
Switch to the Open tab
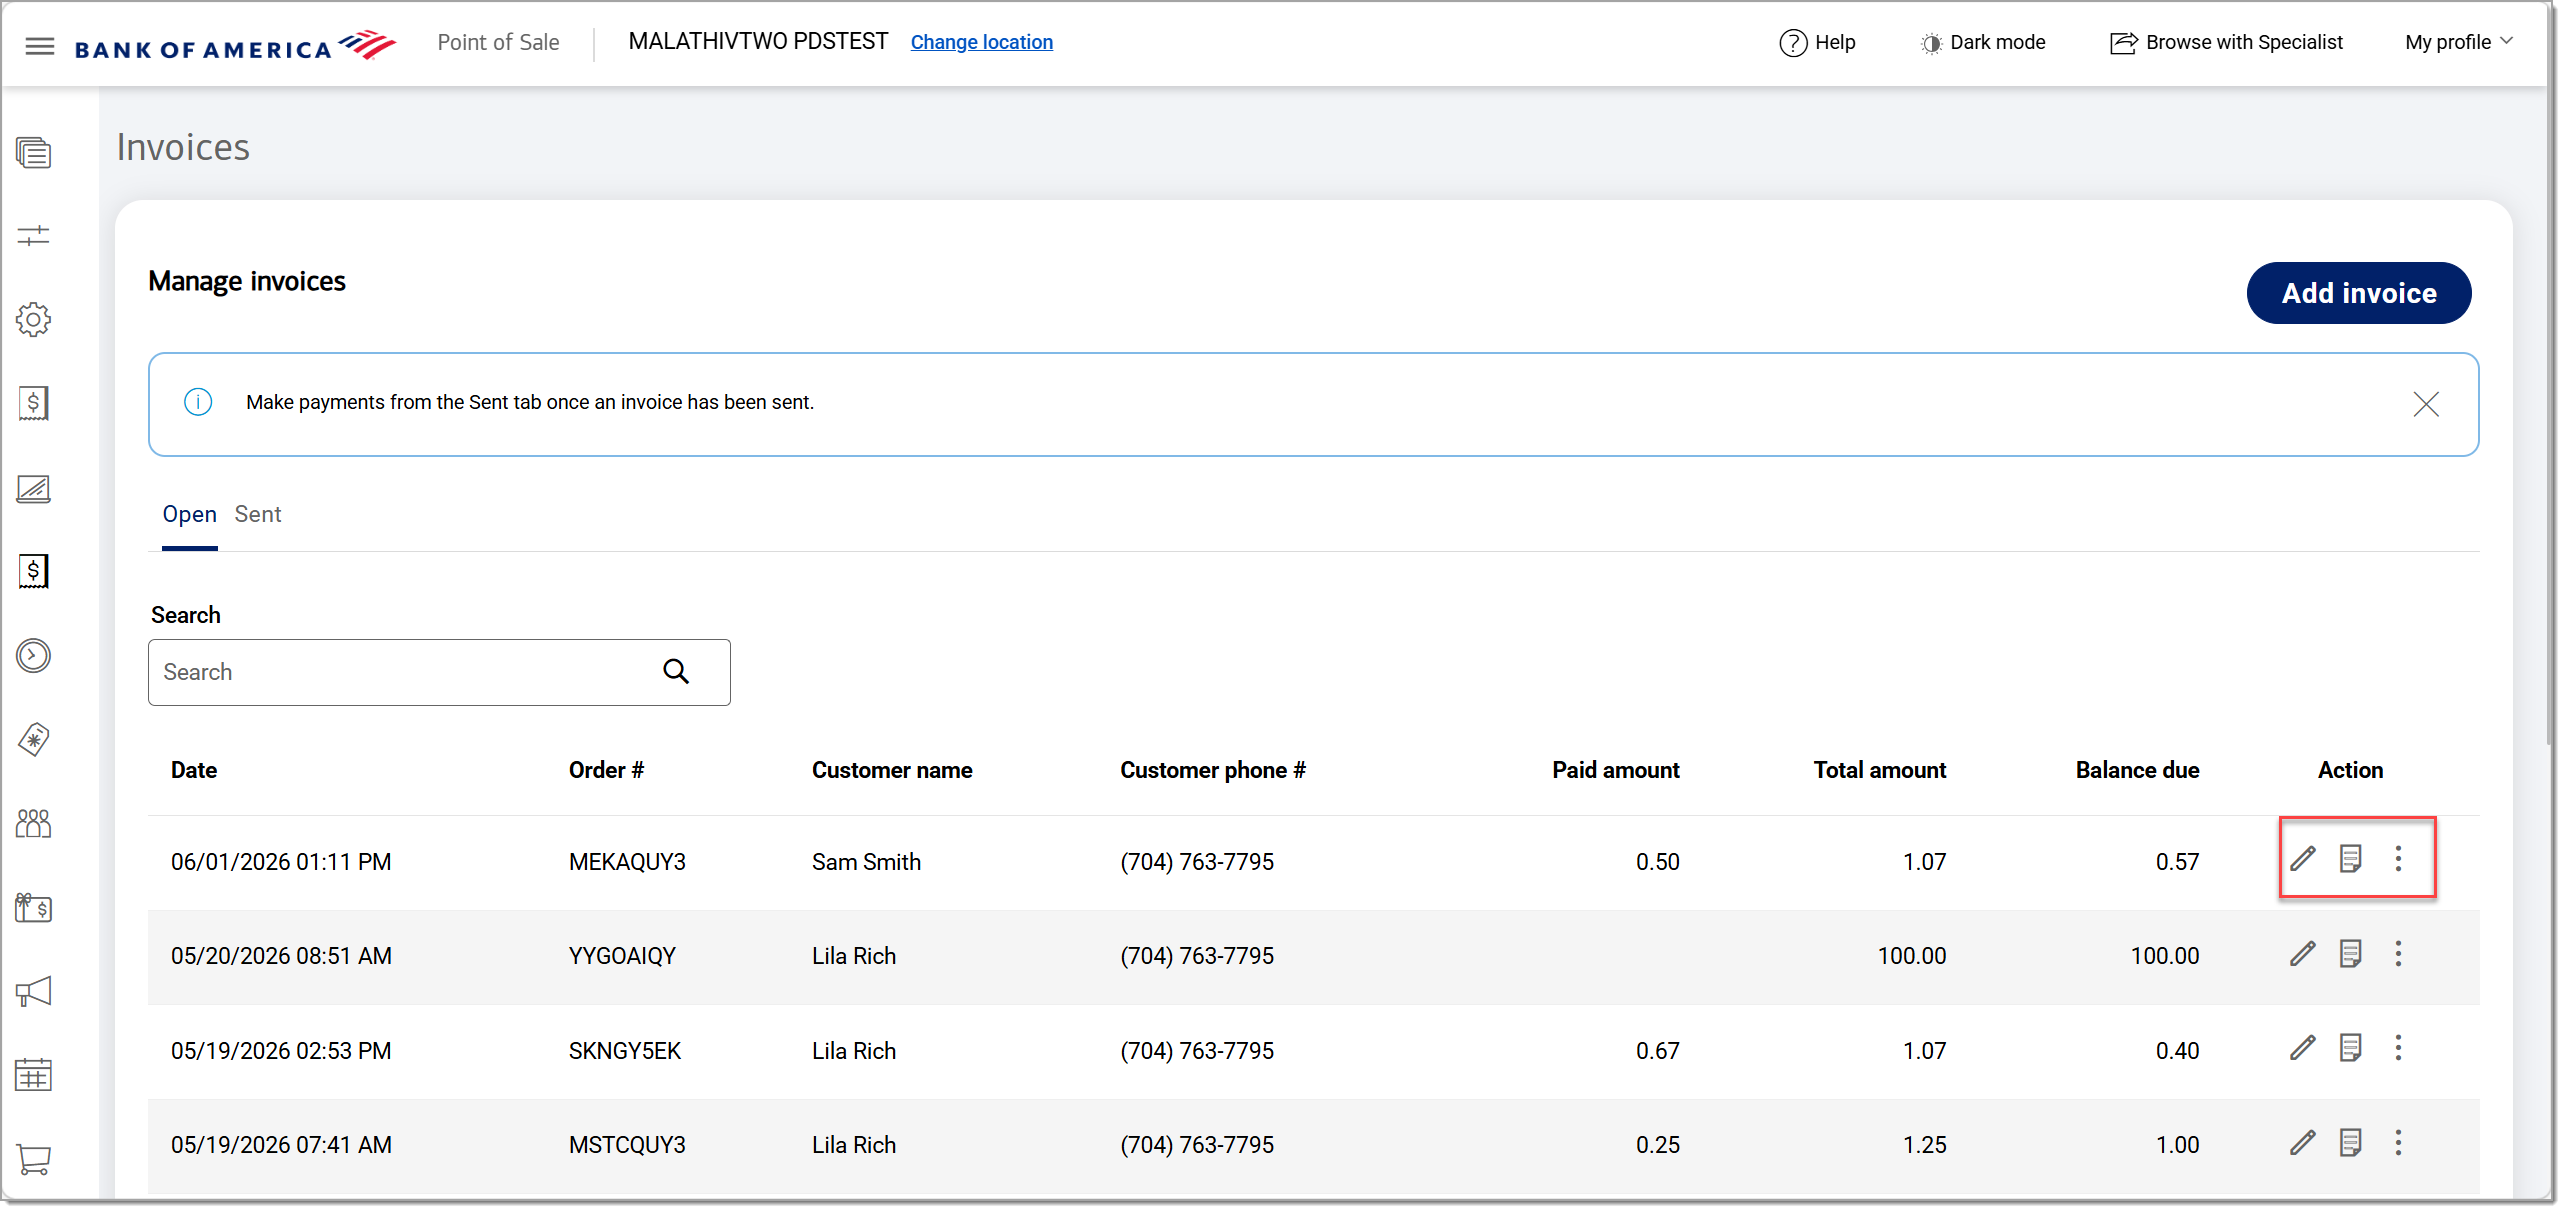[x=189, y=514]
